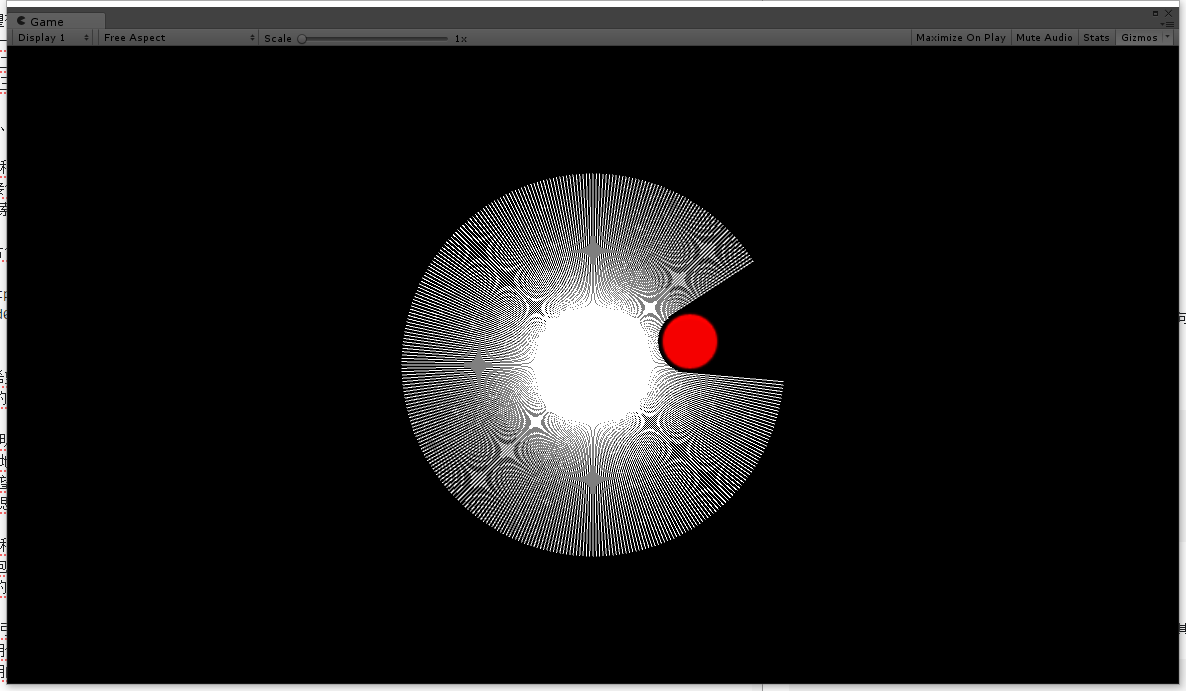Click the Gizmos button
Screen dimensions: 1186x691
1138,37
